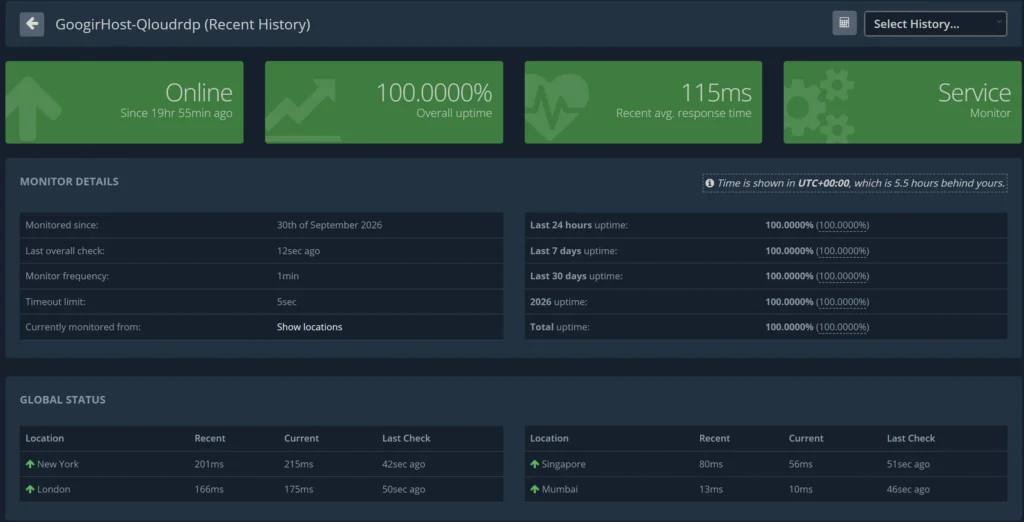Click Mumbai's 13ms recent value
This screenshot has height=522, width=1024.
coord(711,489)
